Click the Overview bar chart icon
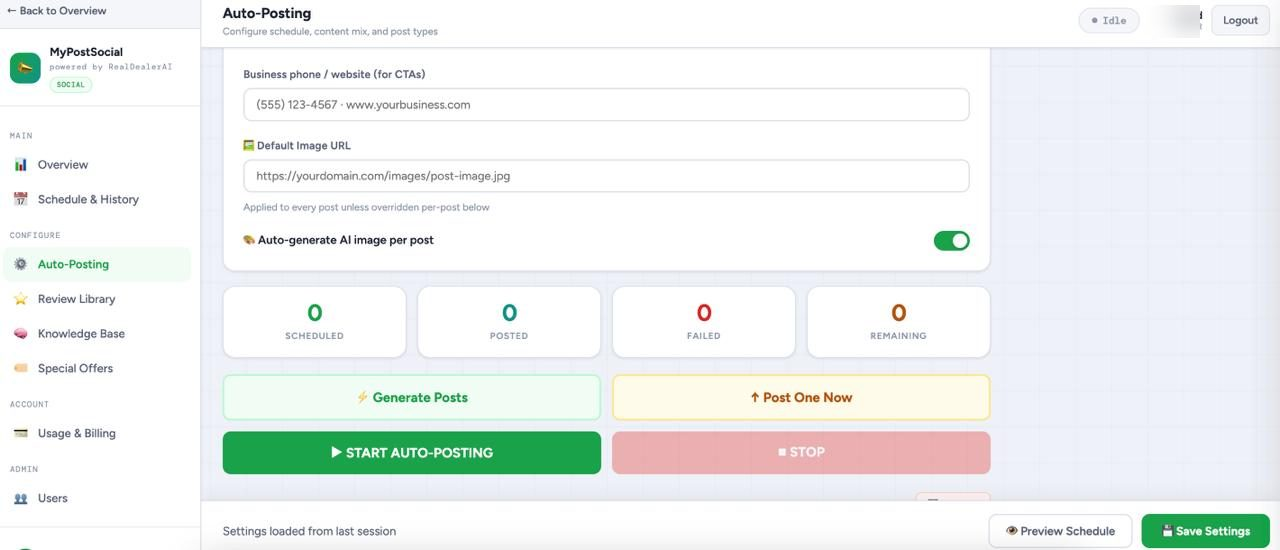Image resolution: width=1280 pixels, height=550 pixels. pos(20,165)
